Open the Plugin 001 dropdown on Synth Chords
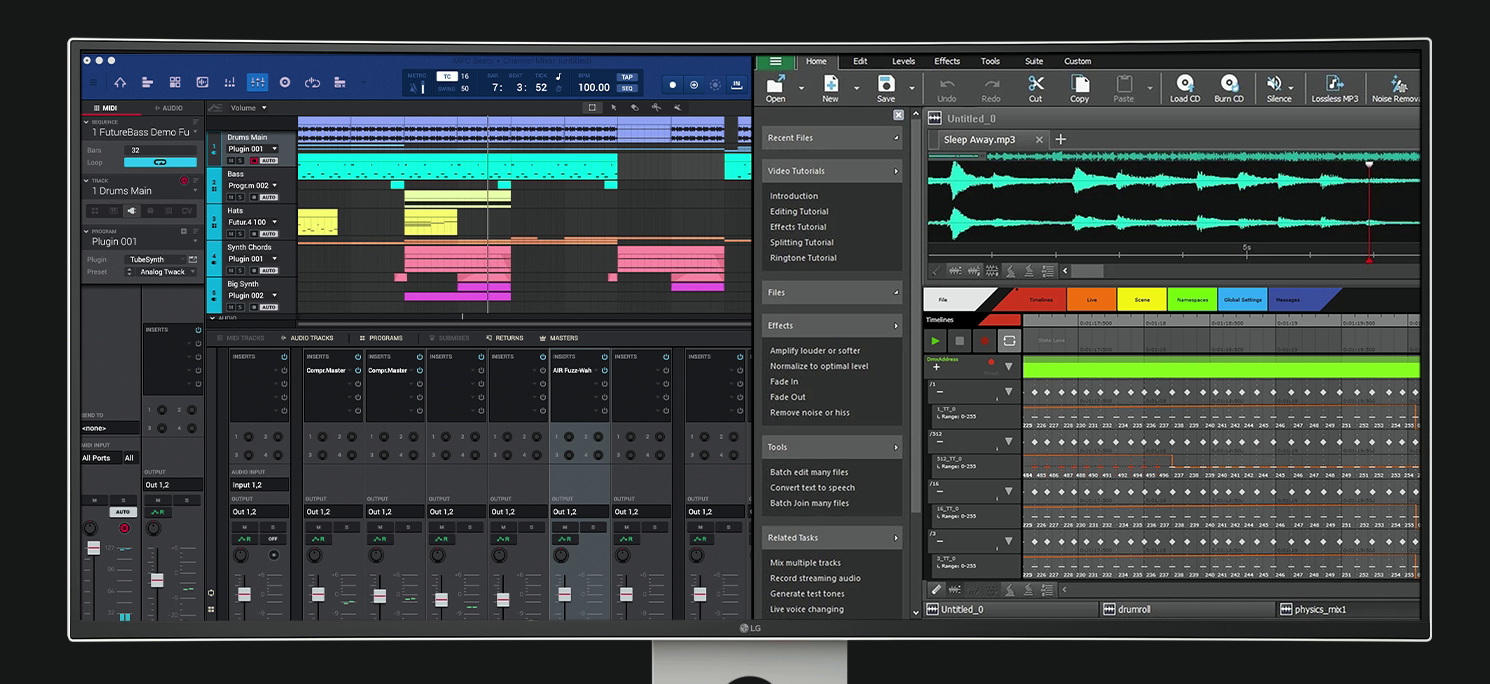Image resolution: width=1490 pixels, height=684 pixels. click(x=252, y=259)
